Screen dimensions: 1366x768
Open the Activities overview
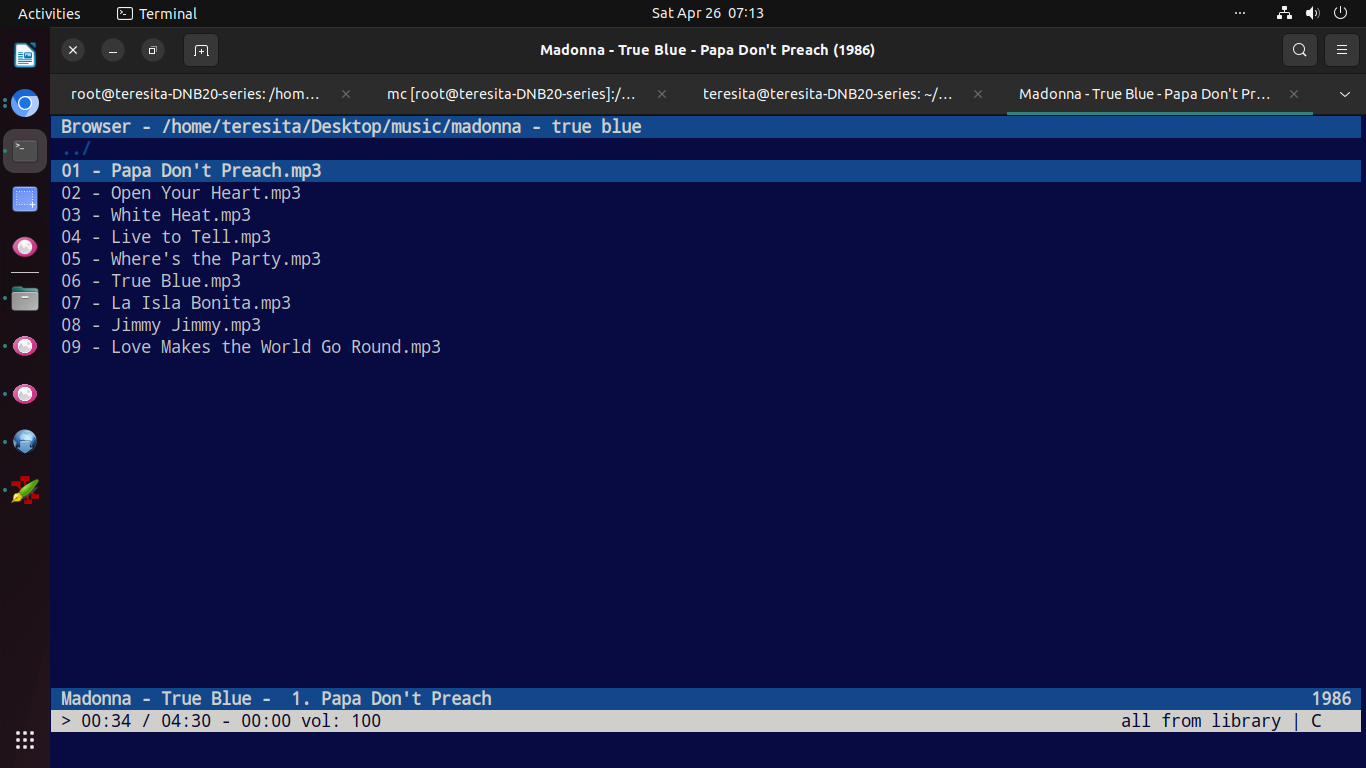point(49,14)
